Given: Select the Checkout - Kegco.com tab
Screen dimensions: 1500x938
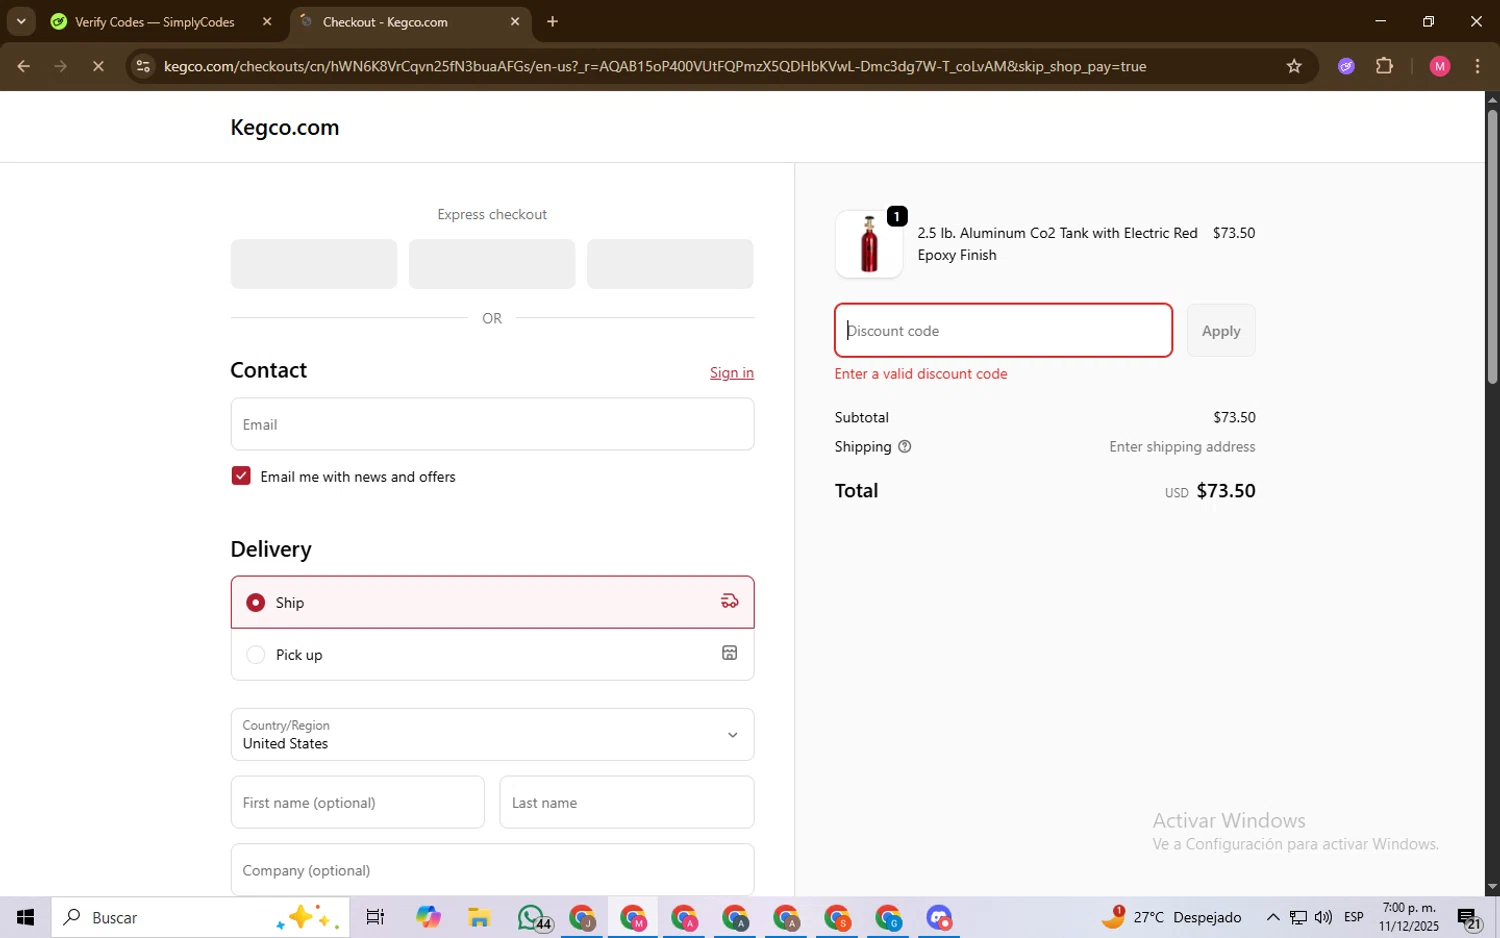Looking at the screenshot, I should tap(385, 22).
